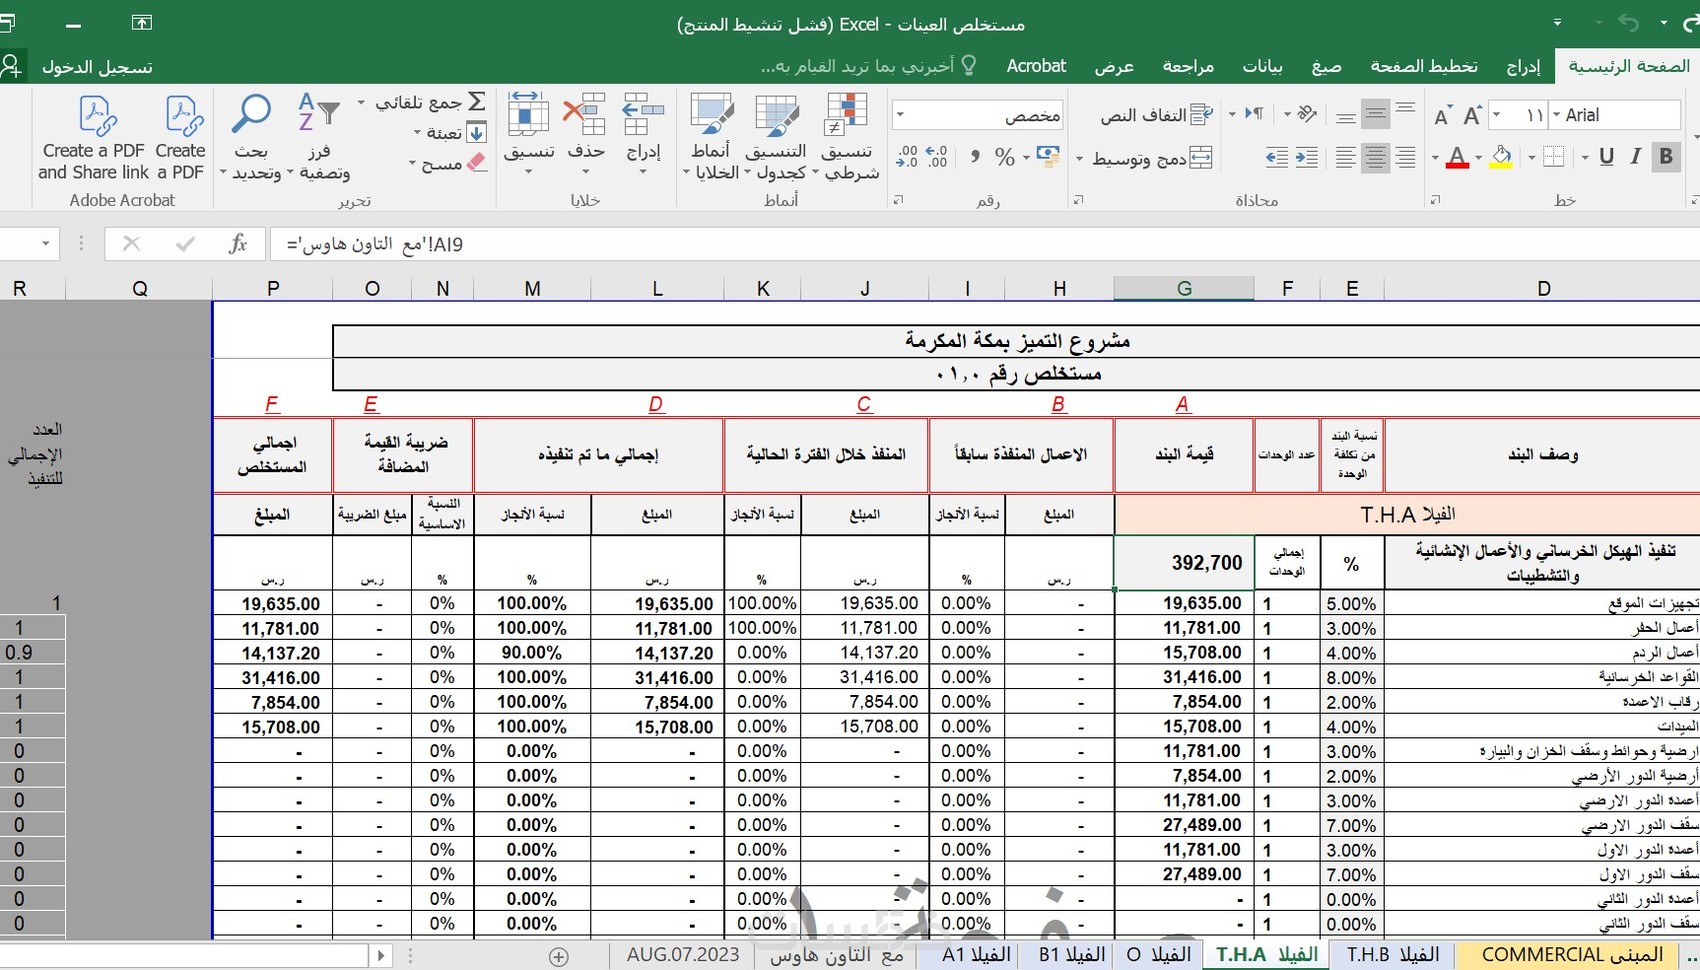The width and height of the screenshot is (1700, 970).
Task: Switch to the COMMERCIAL sheet tab
Action: pyautogui.click(x=1573, y=955)
